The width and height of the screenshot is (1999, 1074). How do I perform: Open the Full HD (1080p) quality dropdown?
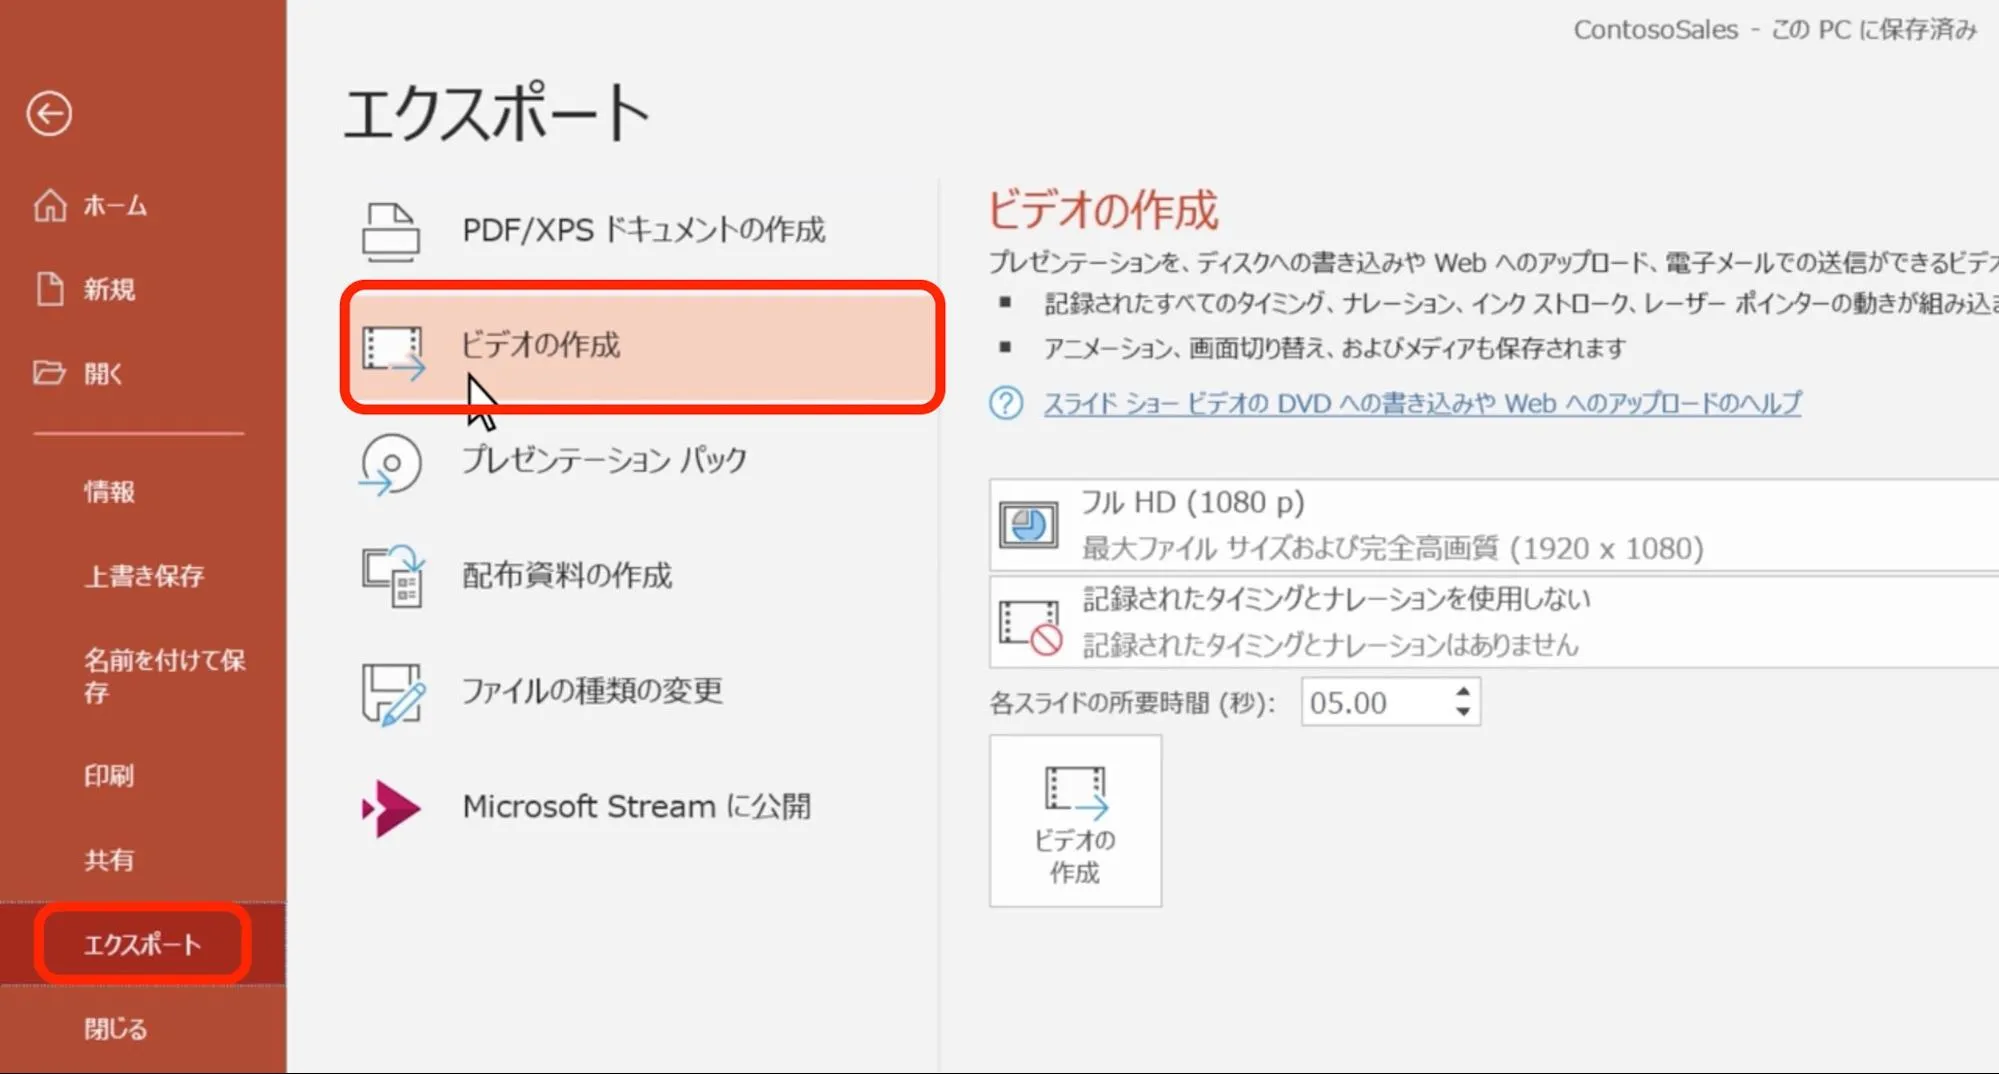1490,525
